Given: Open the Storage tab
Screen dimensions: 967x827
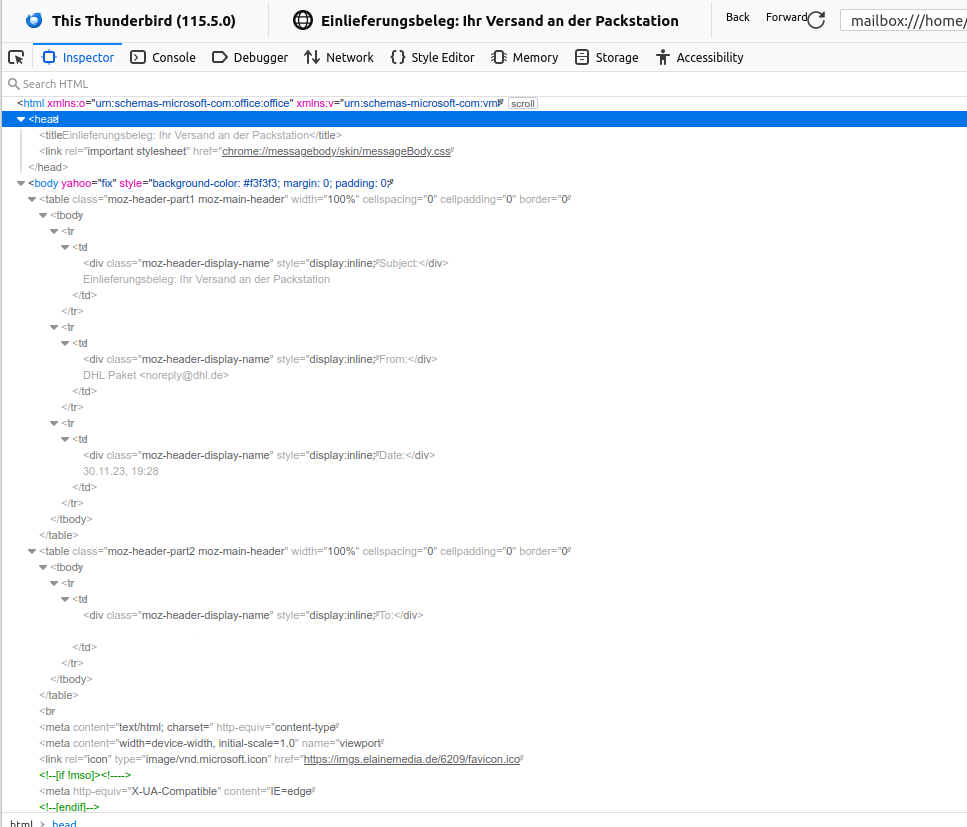Looking at the screenshot, I should pos(607,57).
